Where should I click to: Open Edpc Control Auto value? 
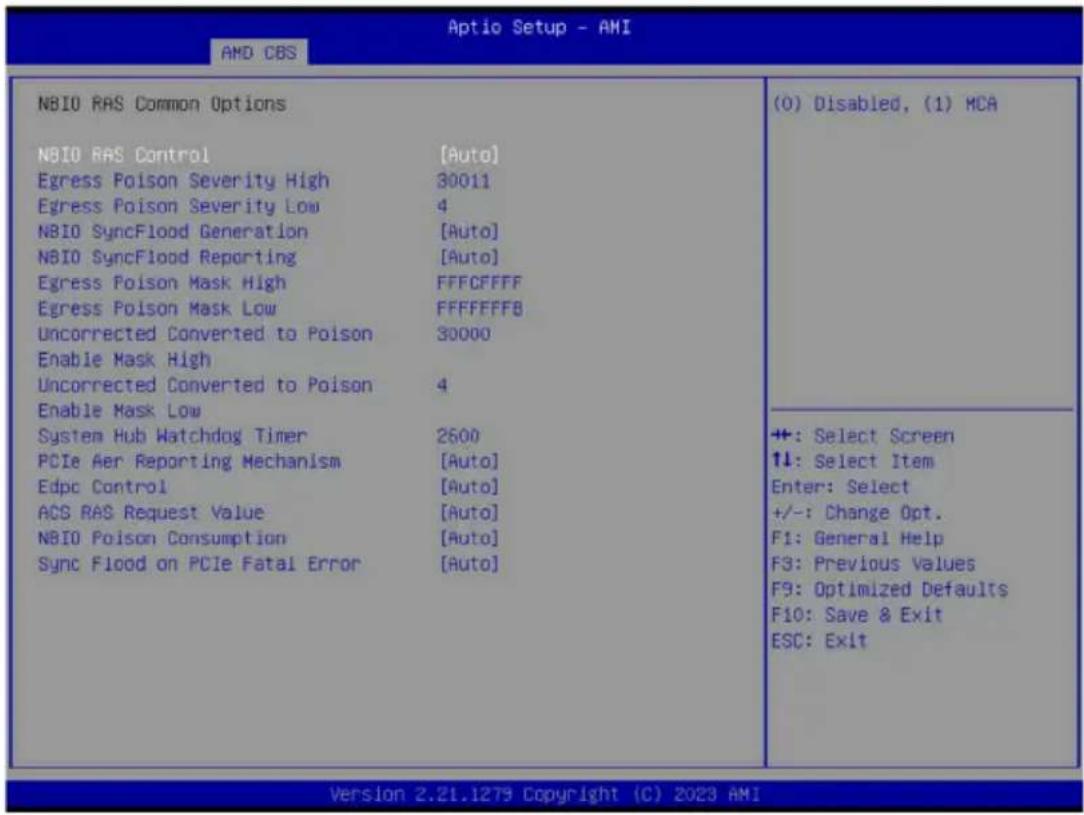click(469, 487)
